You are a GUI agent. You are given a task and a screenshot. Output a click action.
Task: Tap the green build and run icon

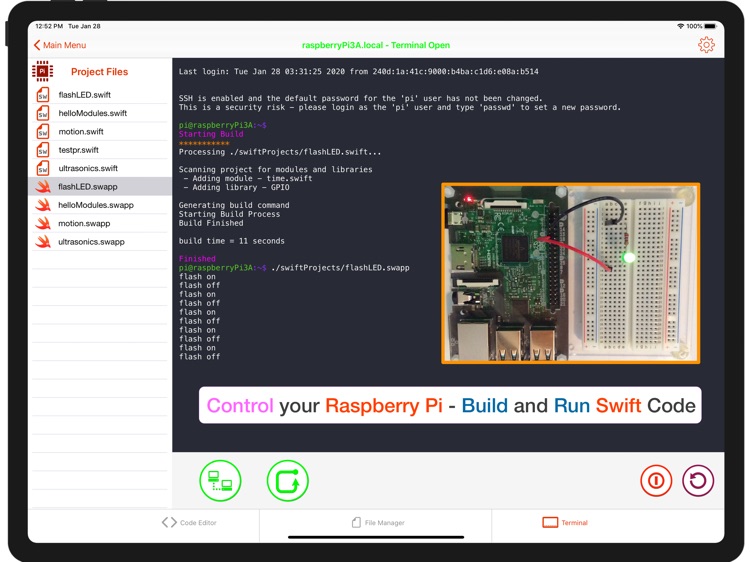pyautogui.click(x=288, y=481)
